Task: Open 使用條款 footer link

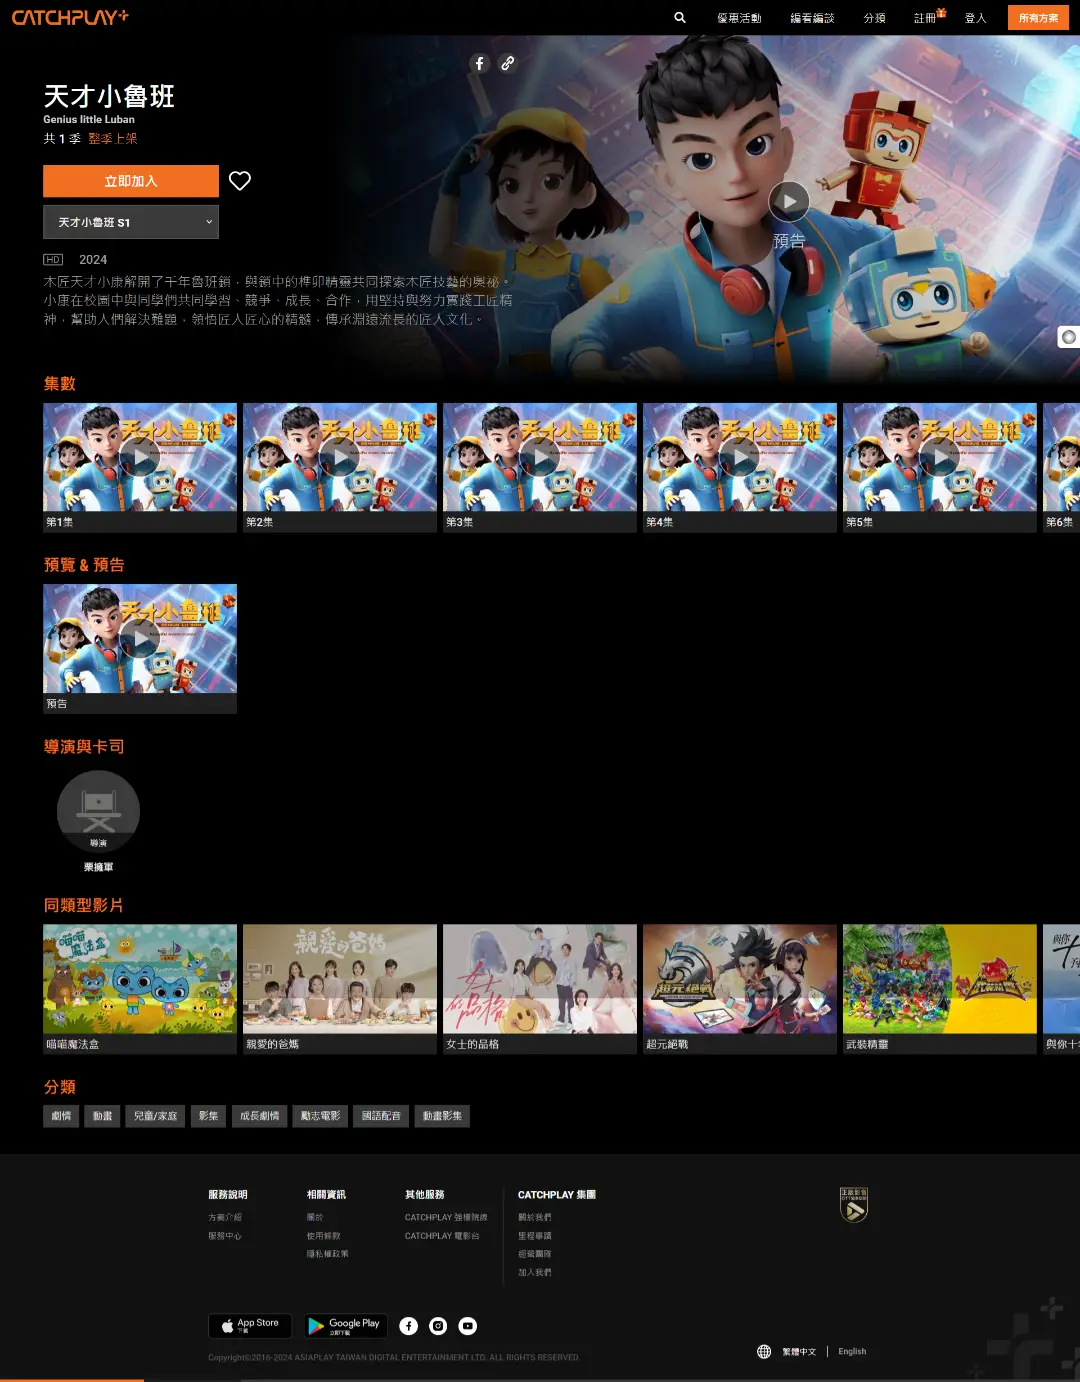Action: coord(323,1236)
